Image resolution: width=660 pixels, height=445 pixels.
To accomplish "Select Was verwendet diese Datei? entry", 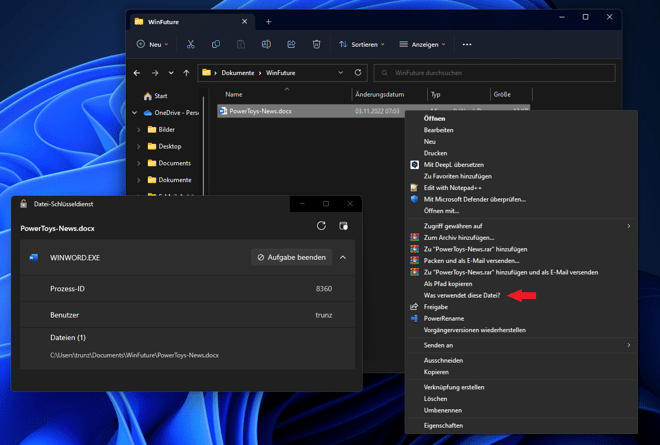I will (x=462, y=295).
